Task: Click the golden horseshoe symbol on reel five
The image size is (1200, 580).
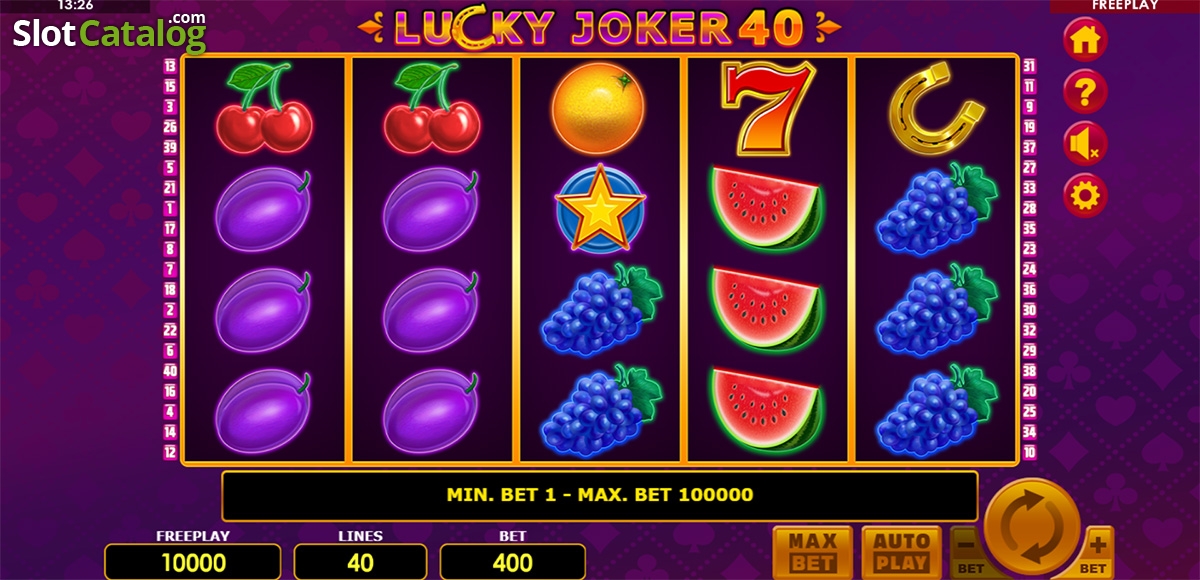Action: (x=931, y=109)
